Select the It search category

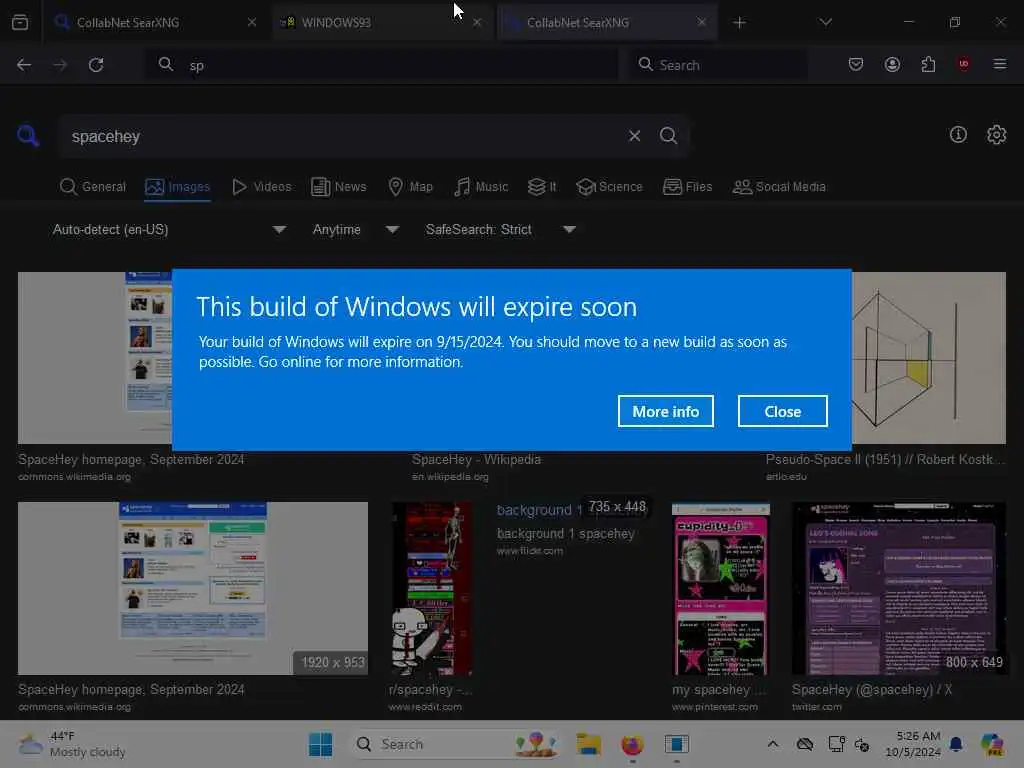(542, 187)
